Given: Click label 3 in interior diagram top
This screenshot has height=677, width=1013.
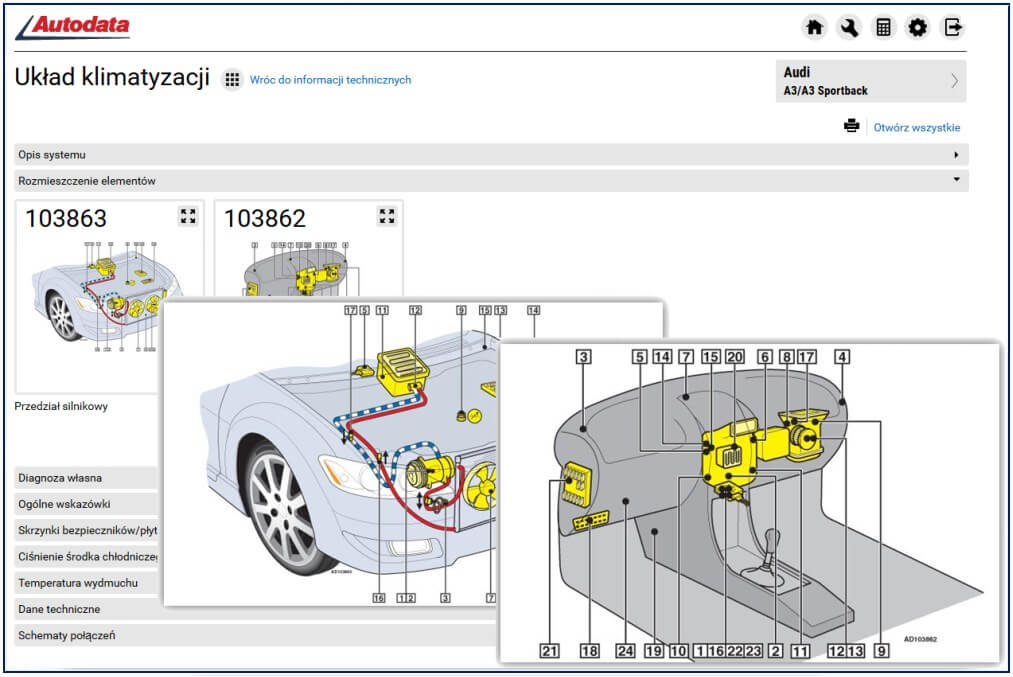Looking at the screenshot, I should (x=583, y=357).
